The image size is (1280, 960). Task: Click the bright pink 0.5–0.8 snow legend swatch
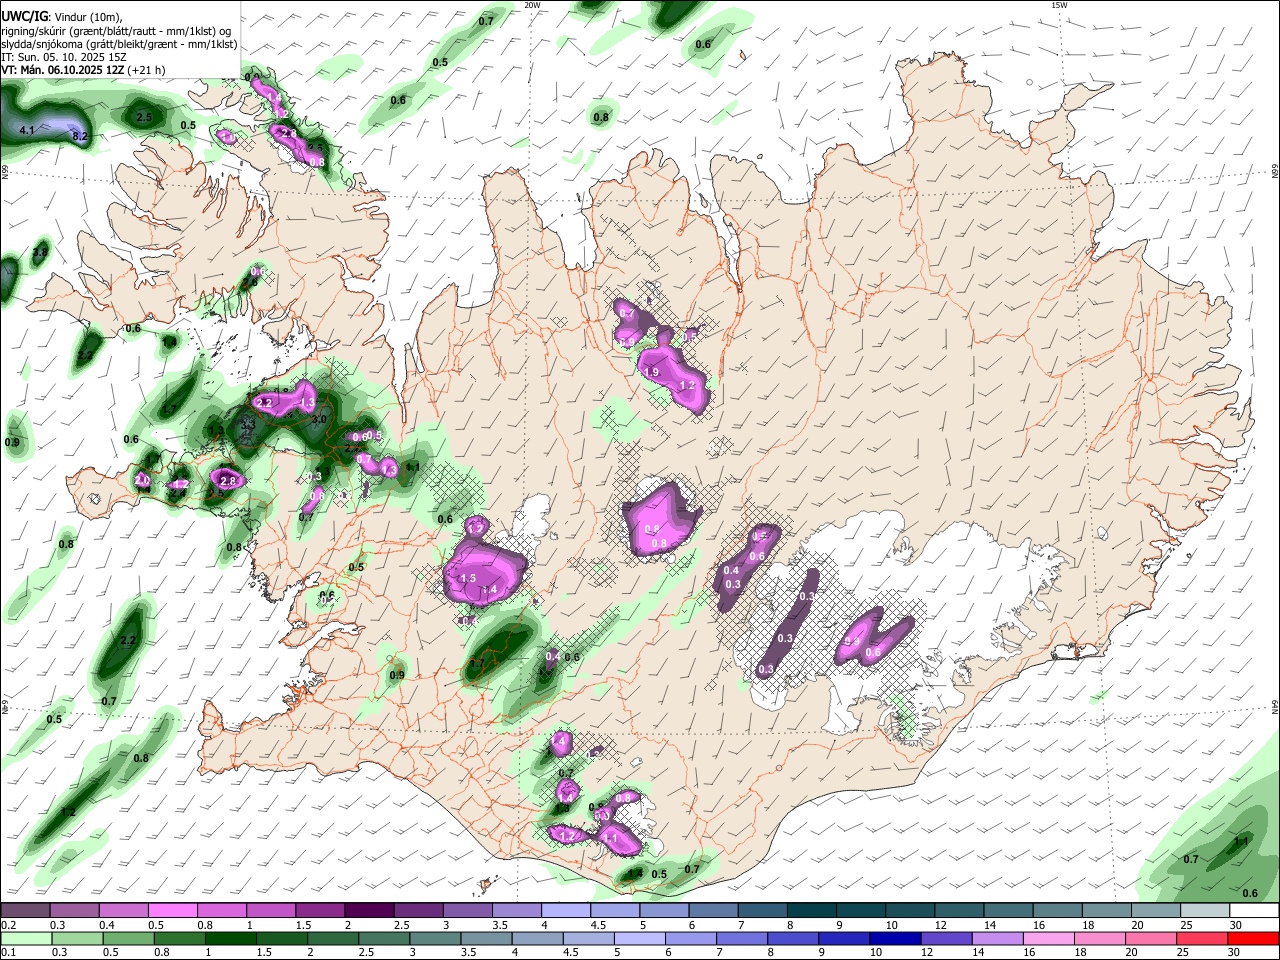pyautogui.click(x=172, y=910)
